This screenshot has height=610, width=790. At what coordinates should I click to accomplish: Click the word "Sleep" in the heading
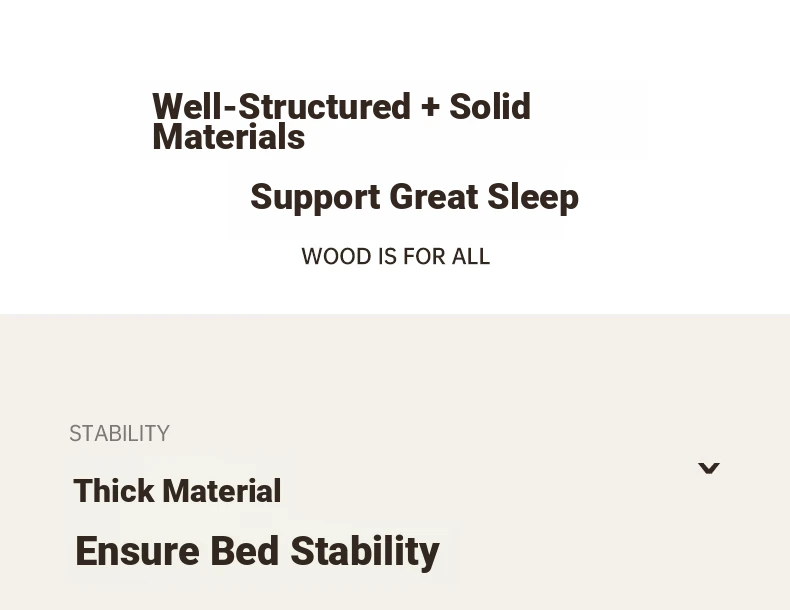[x=533, y=197]
